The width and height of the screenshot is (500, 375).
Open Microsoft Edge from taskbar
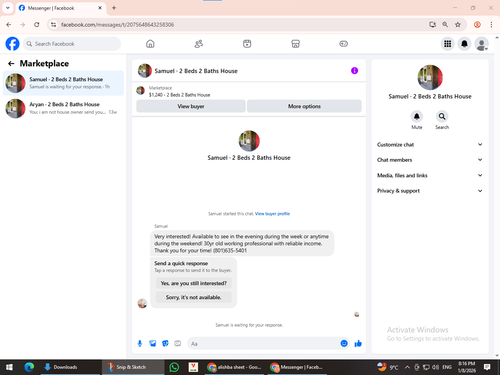click(x=29, y=367)
